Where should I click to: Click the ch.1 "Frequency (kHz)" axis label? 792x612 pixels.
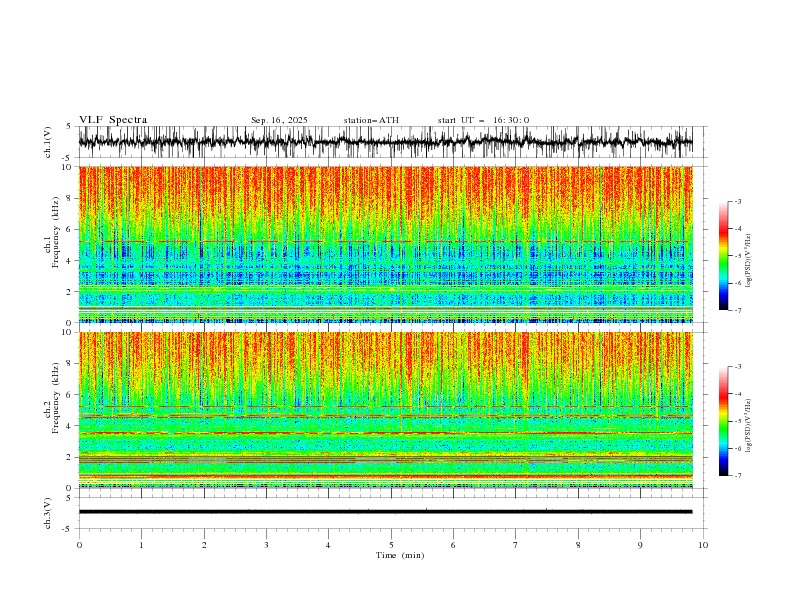pos(56,233)
